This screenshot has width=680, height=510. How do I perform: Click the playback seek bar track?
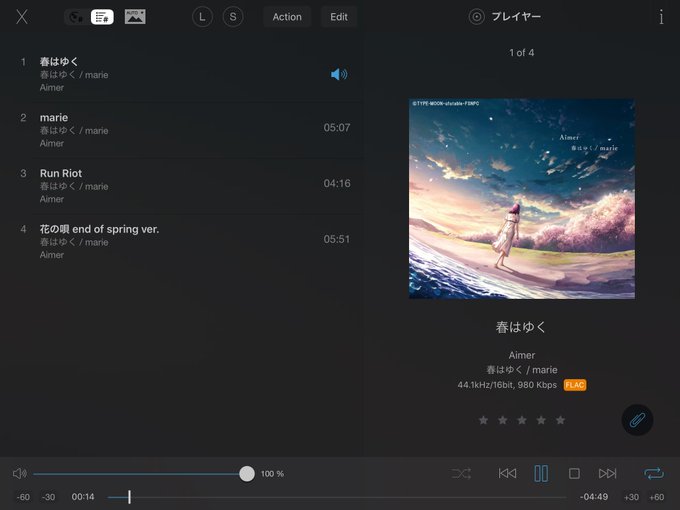pyautogui.click(x=337, y=497)
